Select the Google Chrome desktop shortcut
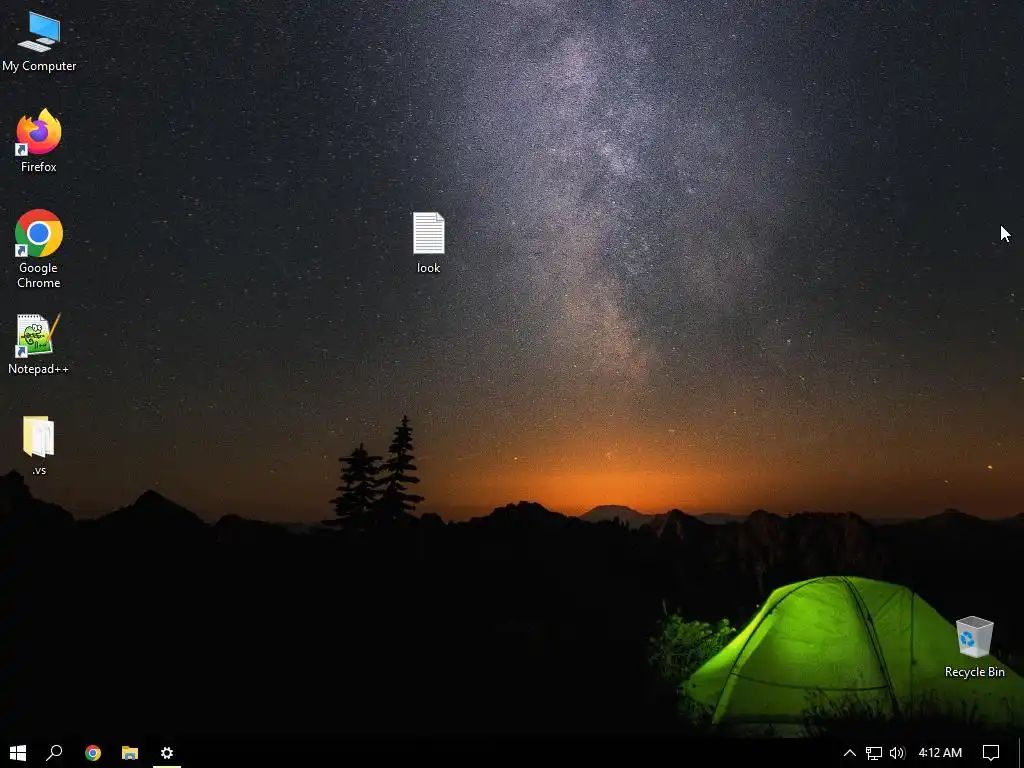This screenshot has width=1024, height=768. coord(39,249)
